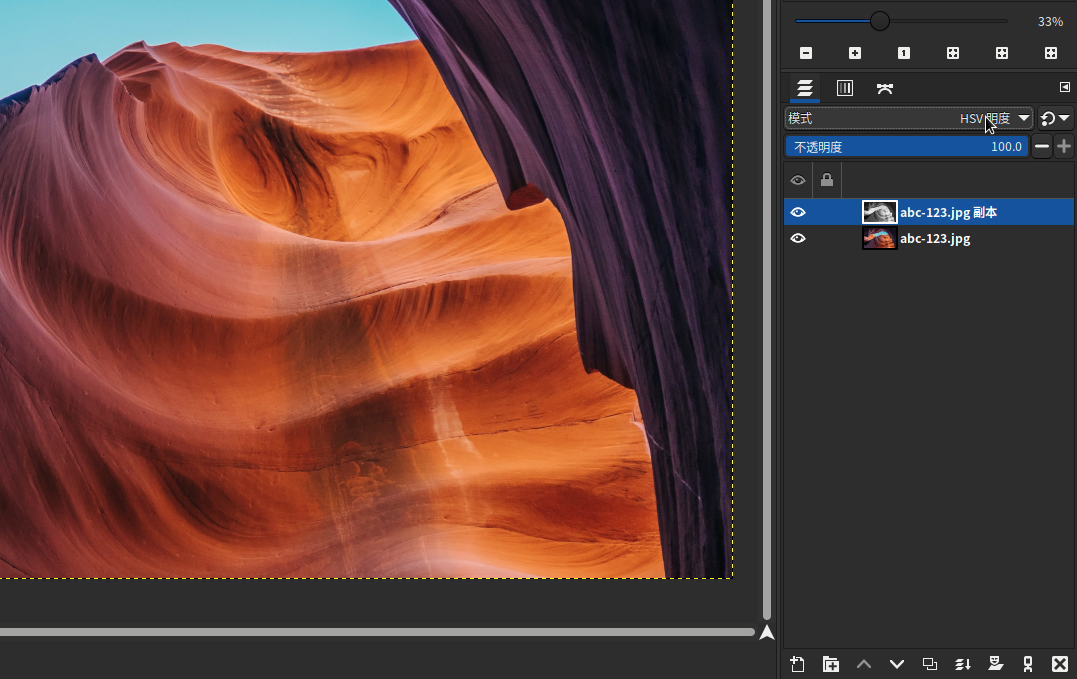Open the dock tab configuration menu
Image resolution: width=1077 pixels, height=679 pixels.
pyautogui.click(x=1064, y=88)
